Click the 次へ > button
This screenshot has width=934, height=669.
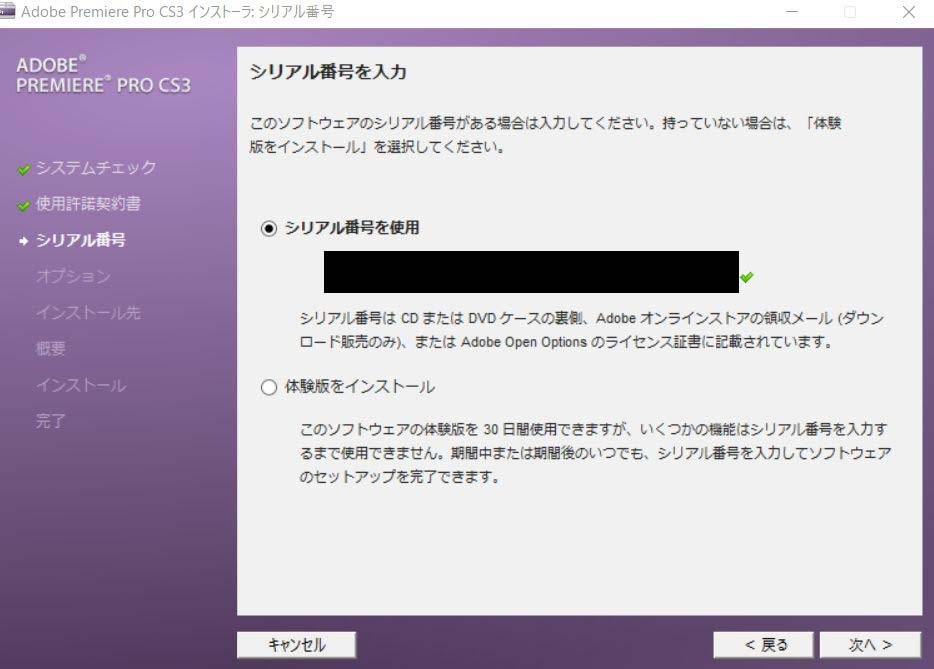(x=870, y=645)
